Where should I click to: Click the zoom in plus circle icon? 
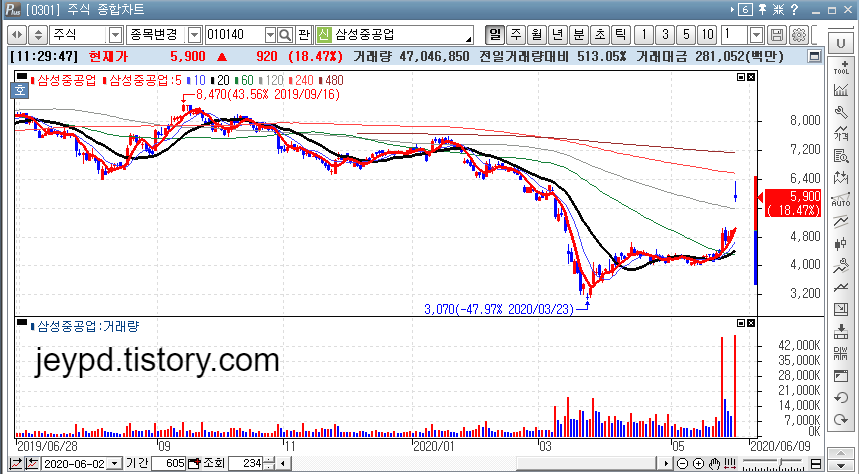(x=698, y=464)
